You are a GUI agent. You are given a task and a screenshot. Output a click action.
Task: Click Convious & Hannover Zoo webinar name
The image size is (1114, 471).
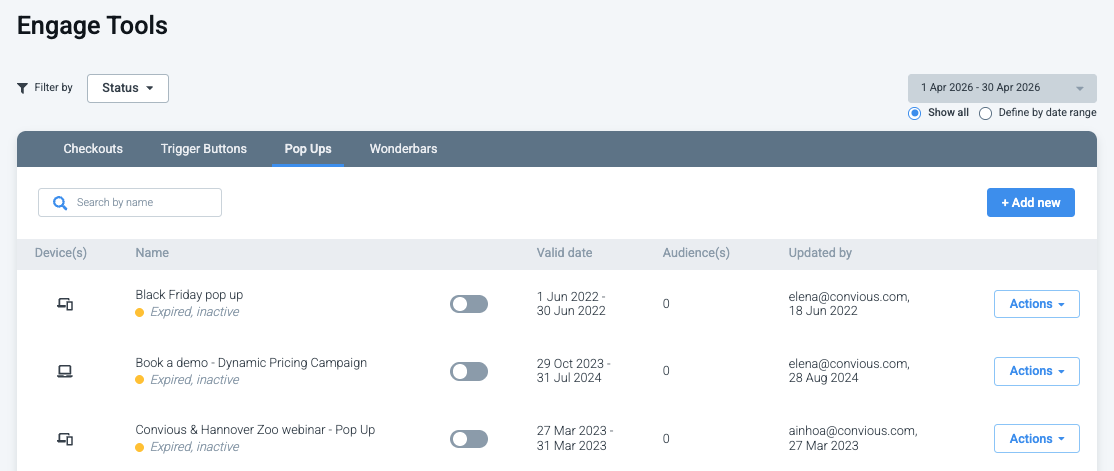pos(255,430)
